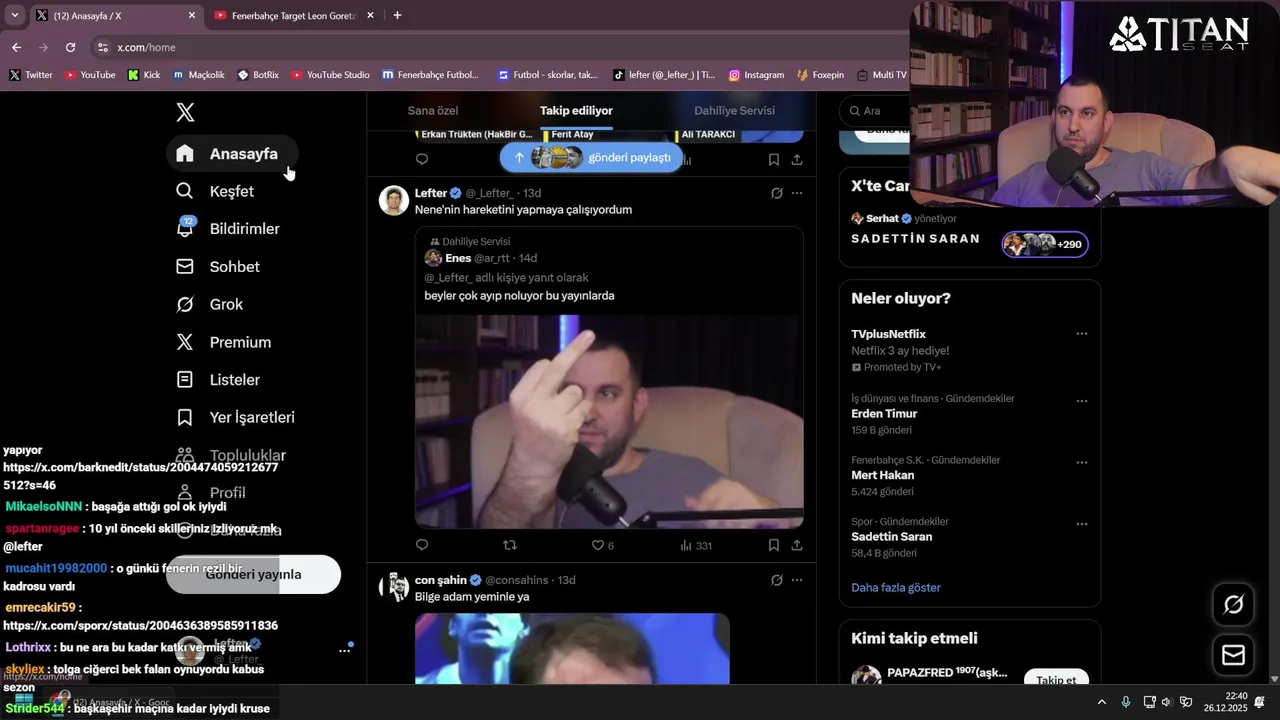
Task: Open the Erden Timur trend
Action: click(884, 414)
